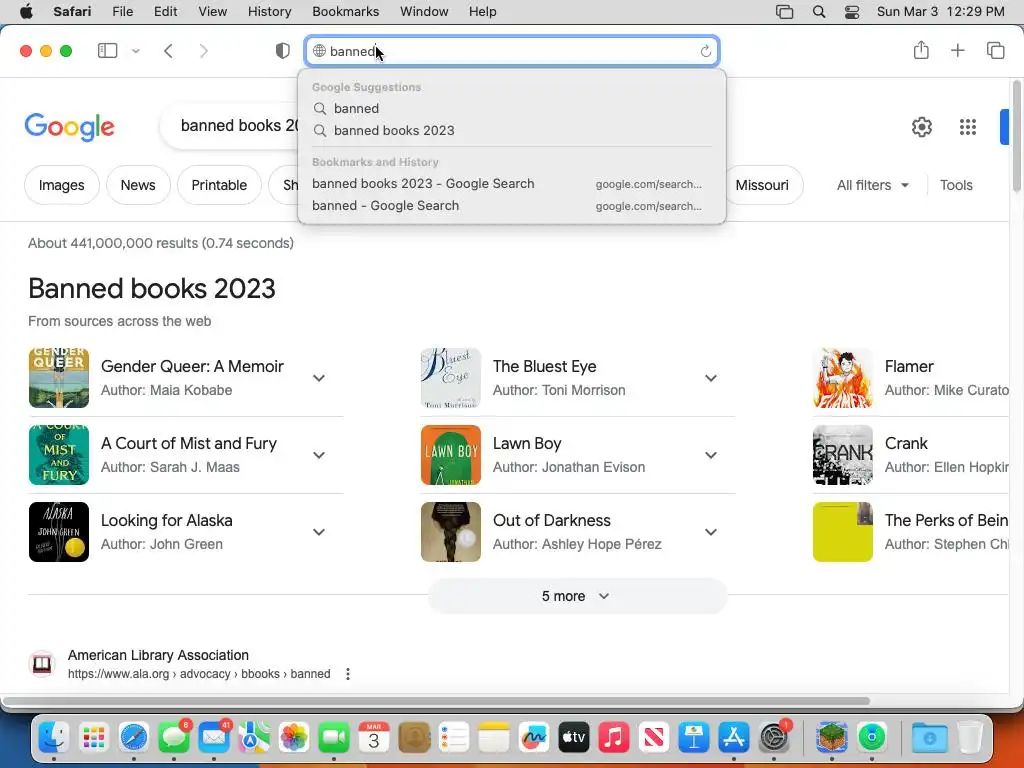Click the Google search box text
The image size is (1024, 768).
[x=239, y=125]
